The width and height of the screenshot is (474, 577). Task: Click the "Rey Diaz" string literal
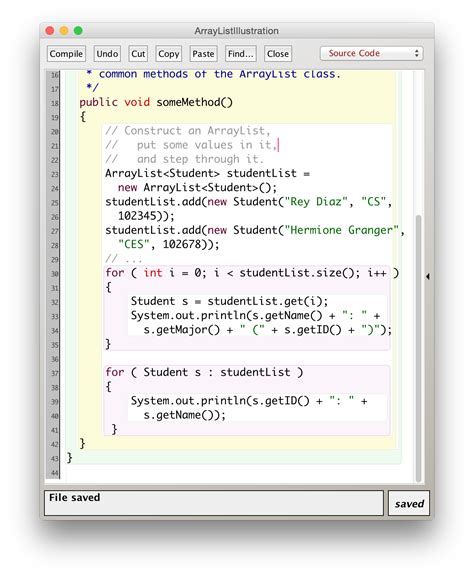(x=316, y=202)
